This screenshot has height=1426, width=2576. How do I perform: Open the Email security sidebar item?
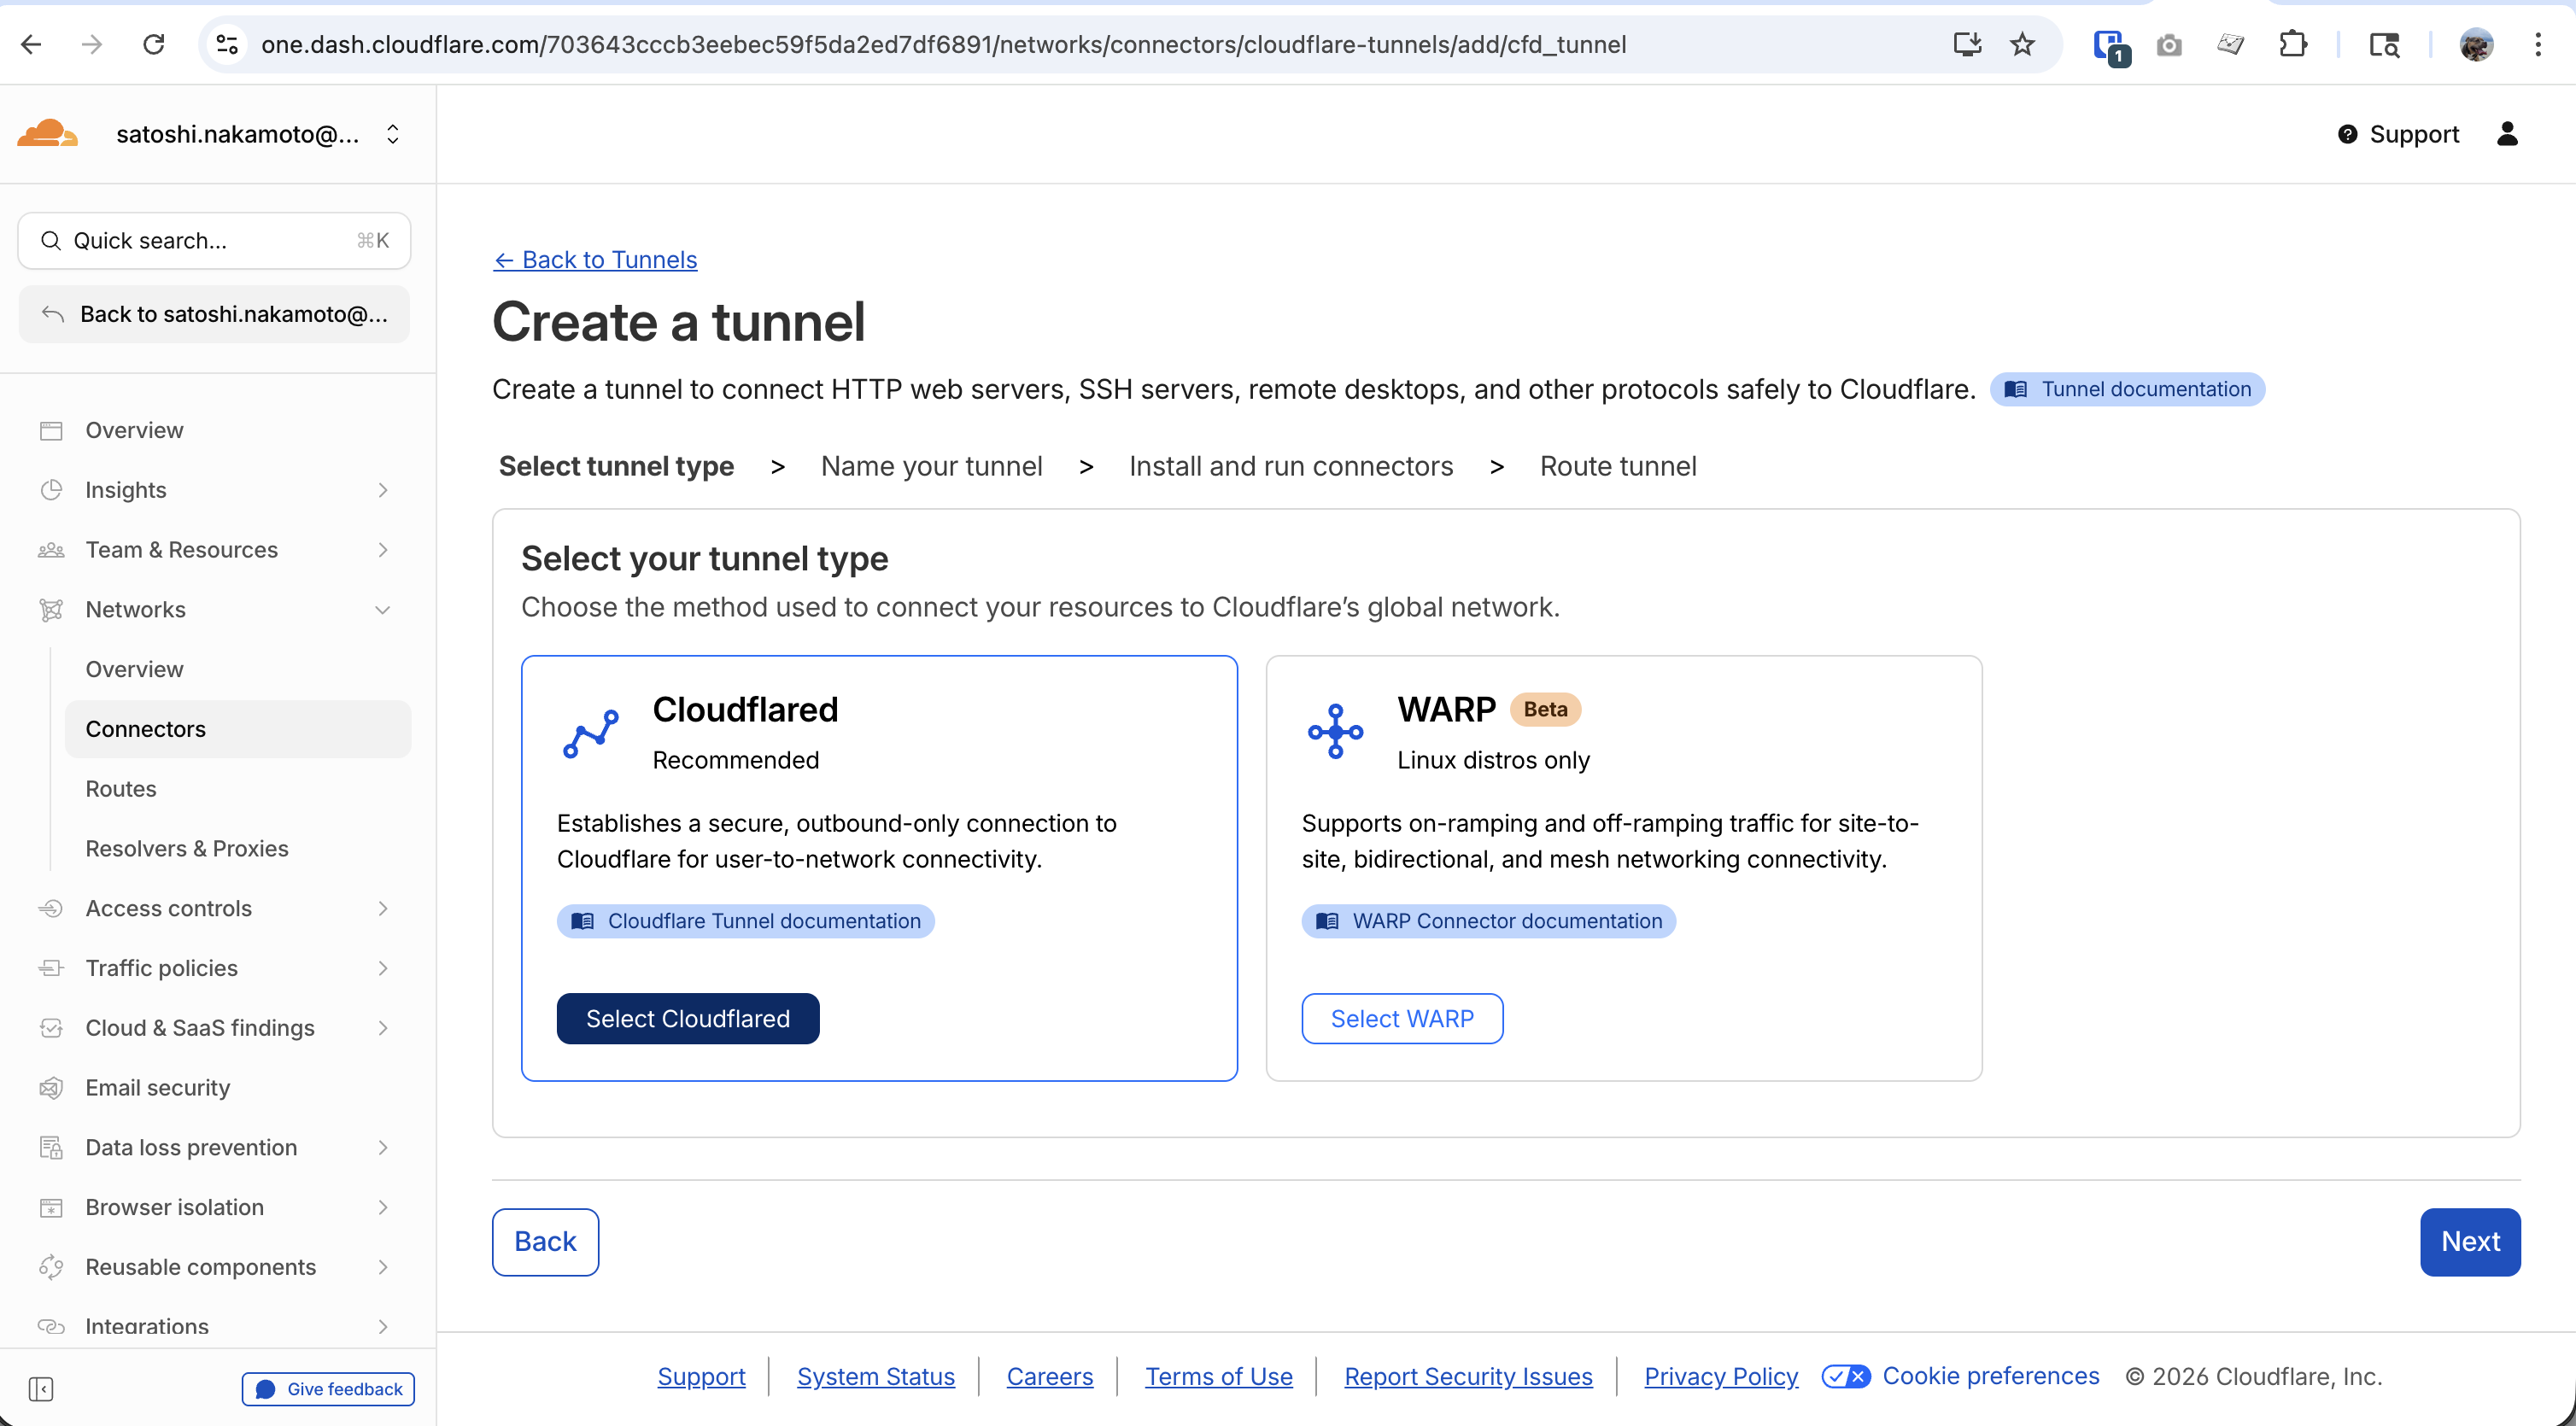pyautogui.click(x=157, y=1087)
